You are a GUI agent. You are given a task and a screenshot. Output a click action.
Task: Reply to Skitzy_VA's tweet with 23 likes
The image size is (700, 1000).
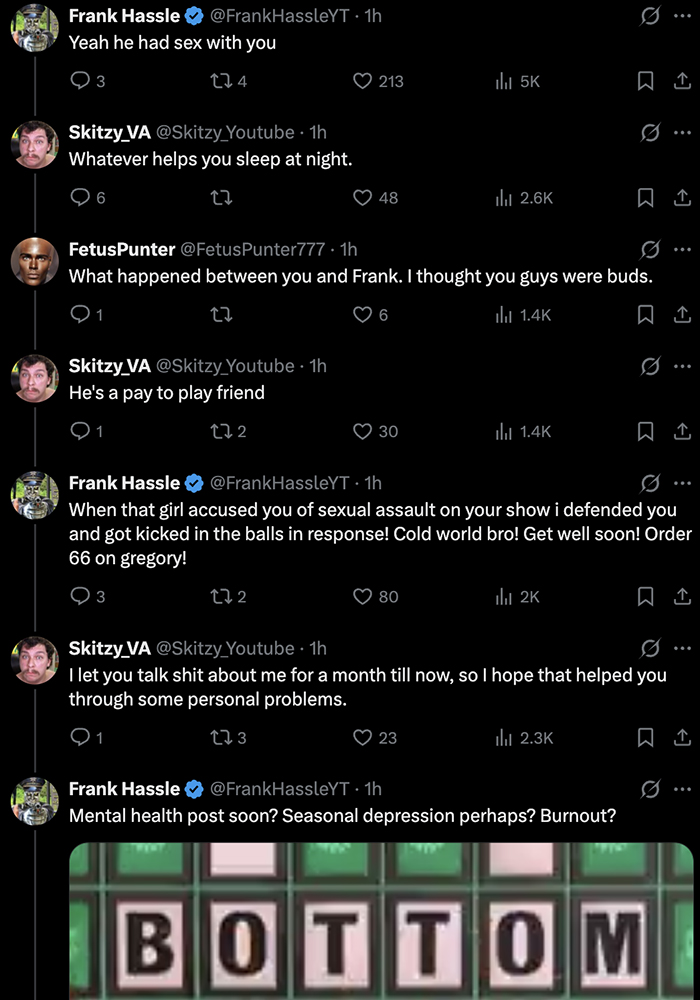click(80, 738)
